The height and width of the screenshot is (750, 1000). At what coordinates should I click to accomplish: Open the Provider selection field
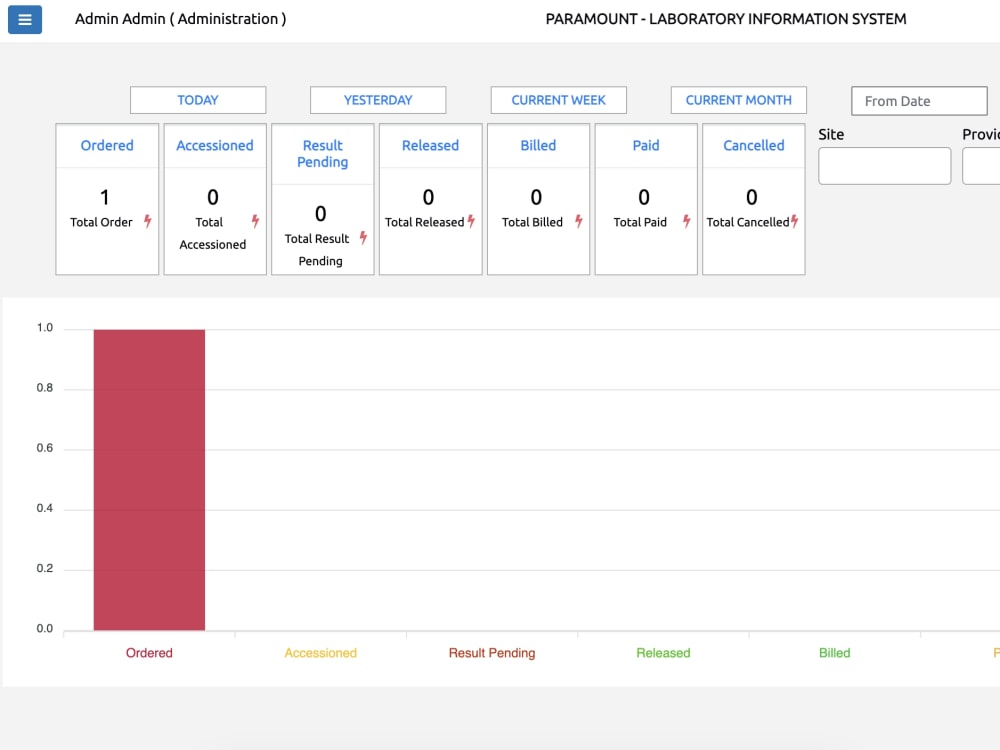pos(985,166)
